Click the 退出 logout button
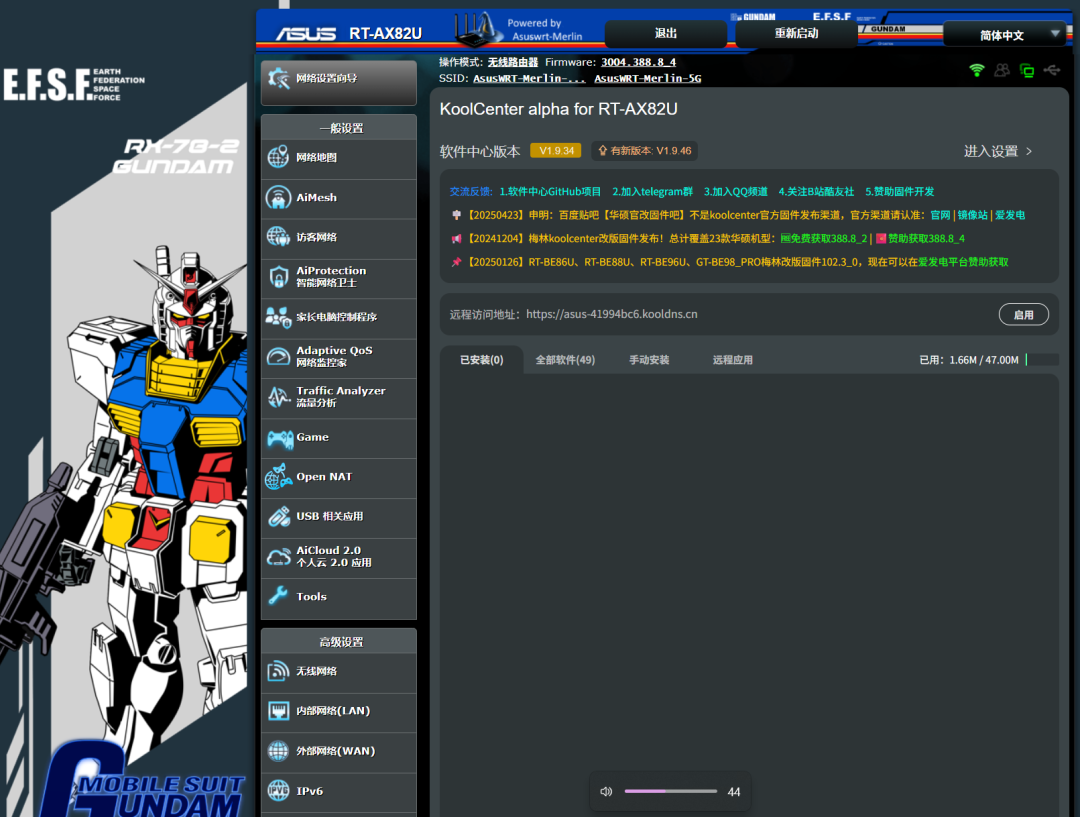1080x817 pixels. point(665,34)
